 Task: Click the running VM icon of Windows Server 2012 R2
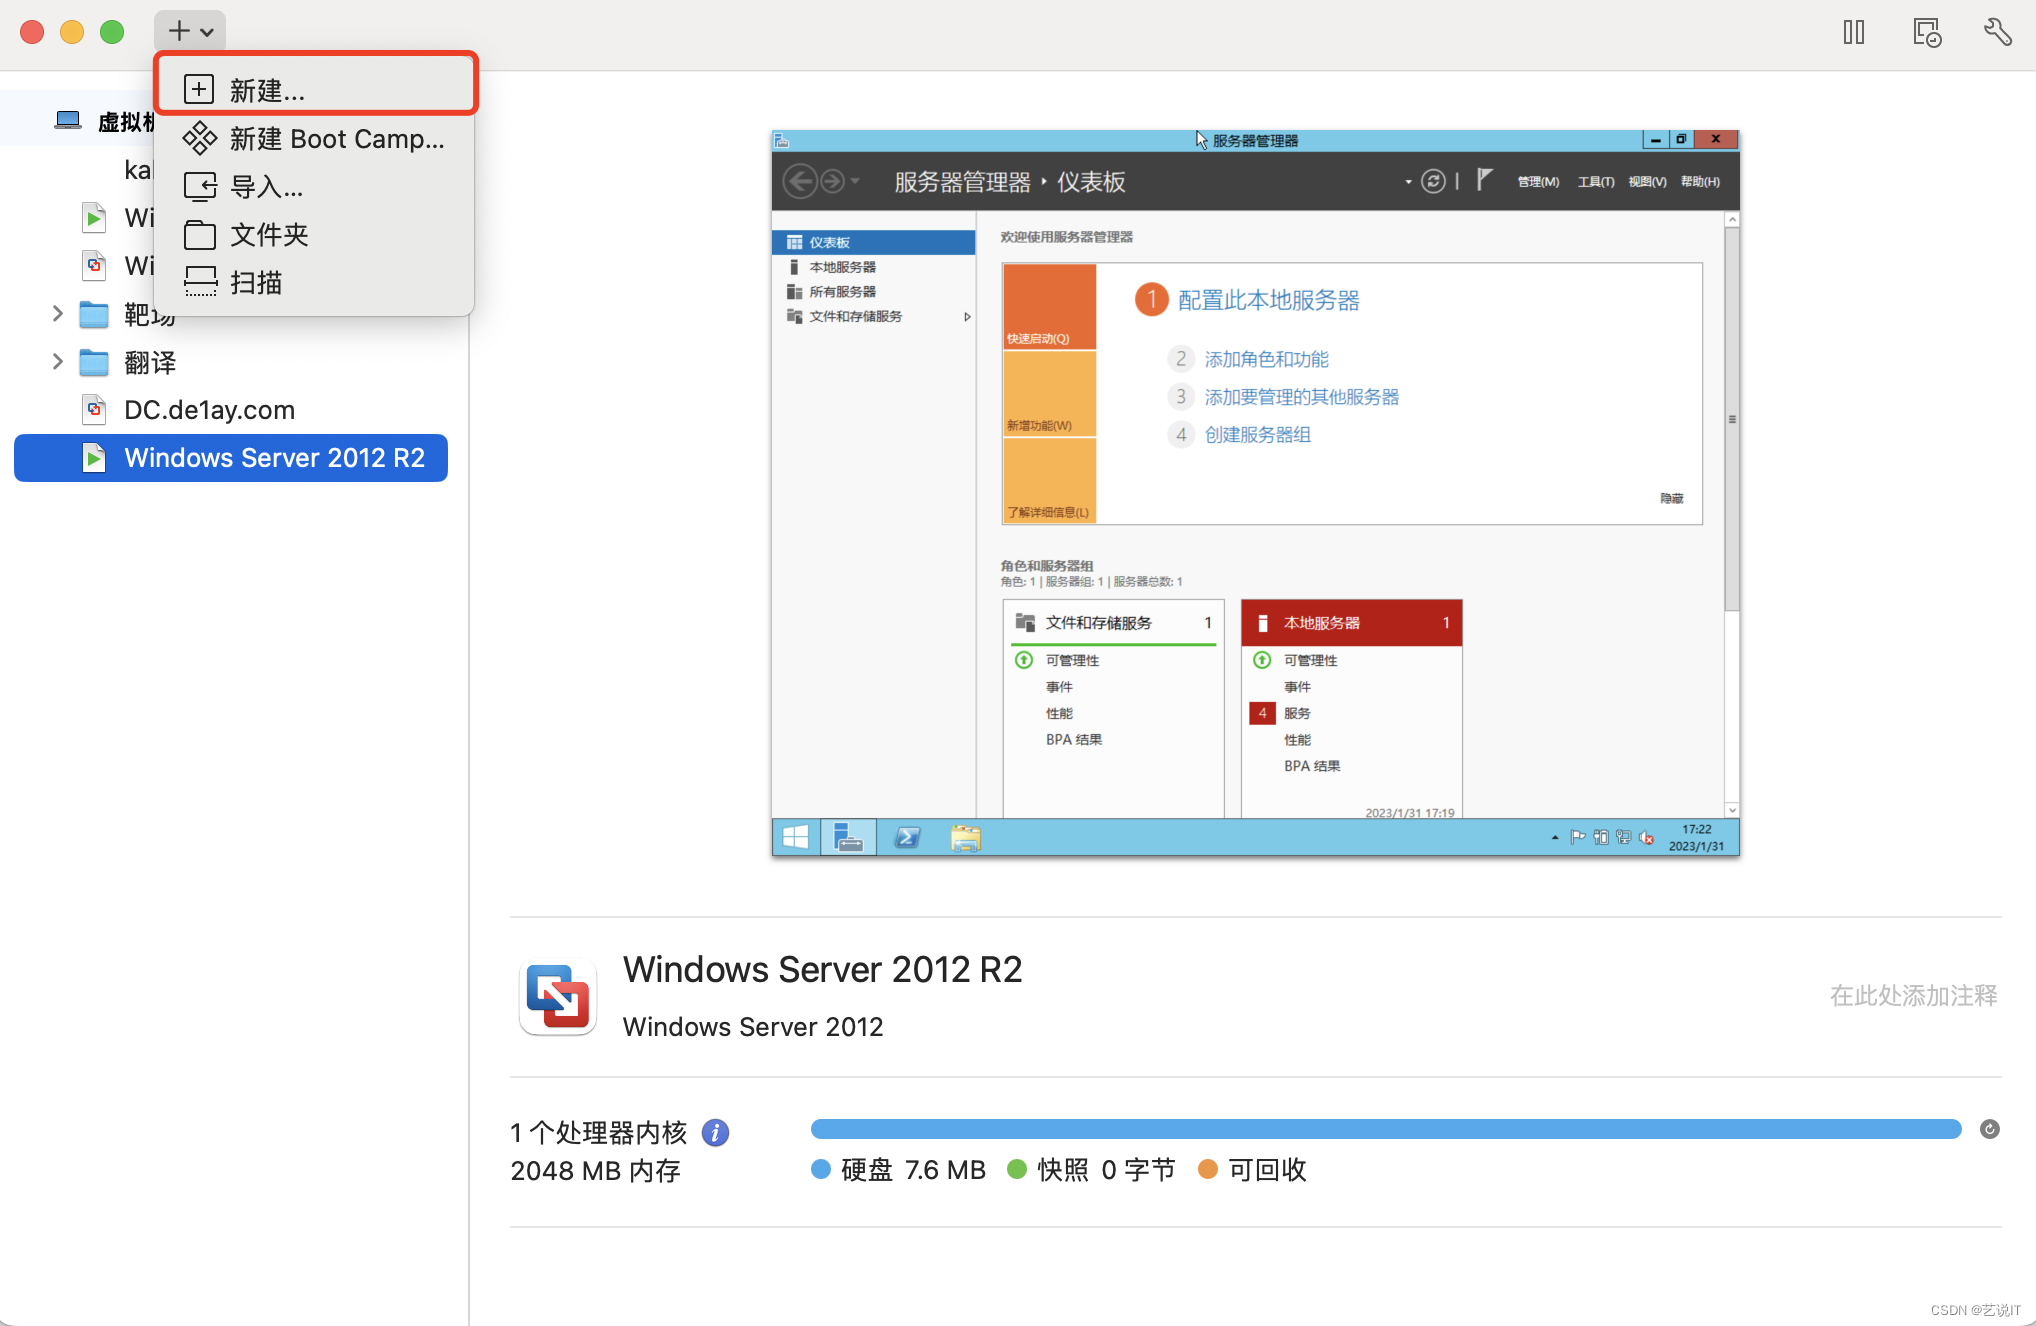(94, 458)
